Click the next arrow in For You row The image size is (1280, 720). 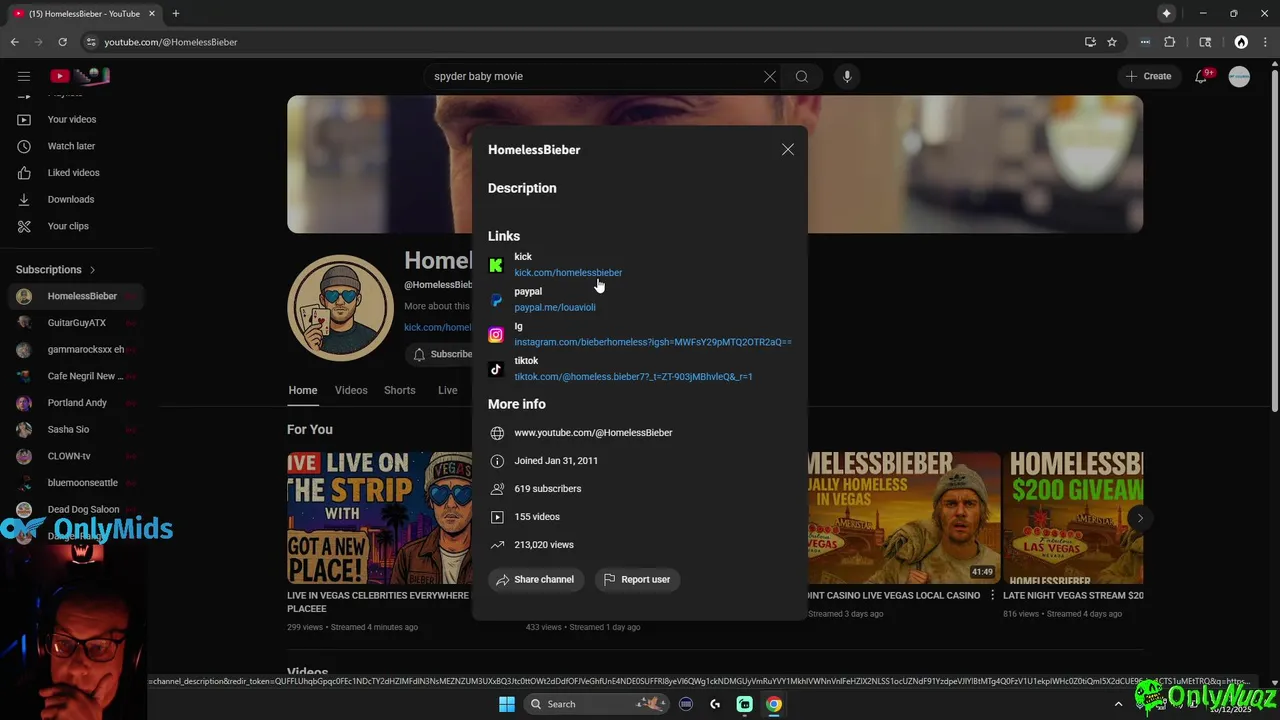tap(1140, 518)
